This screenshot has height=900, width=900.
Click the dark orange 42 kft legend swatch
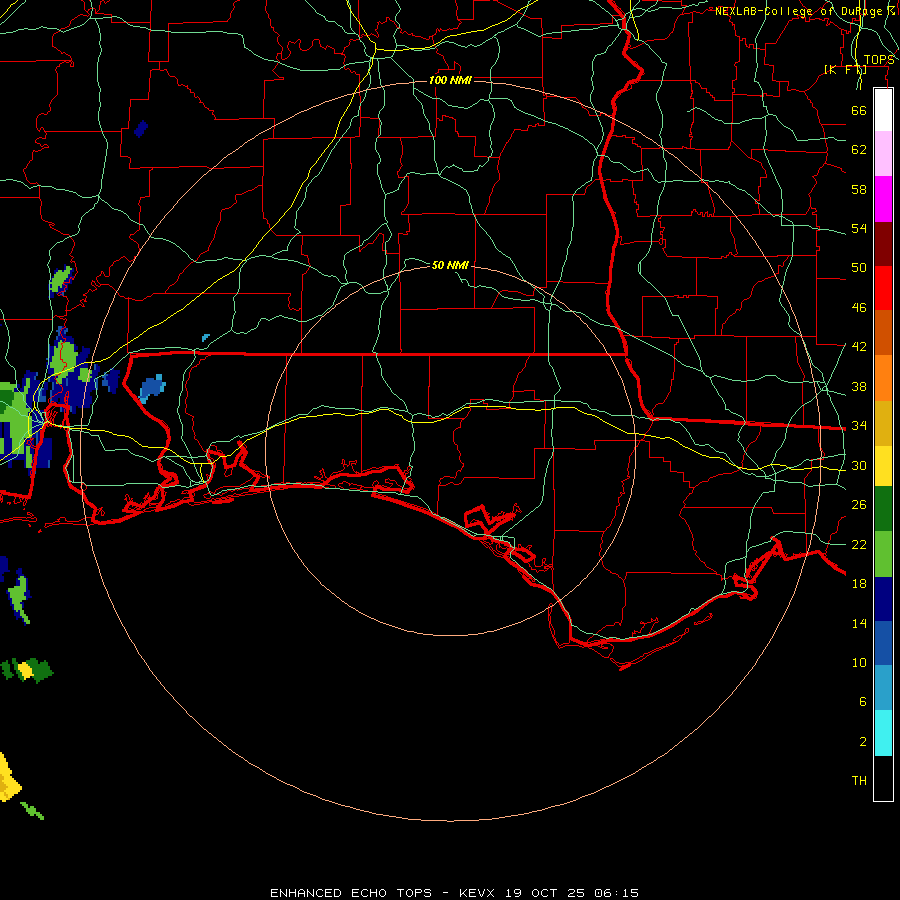883,332
